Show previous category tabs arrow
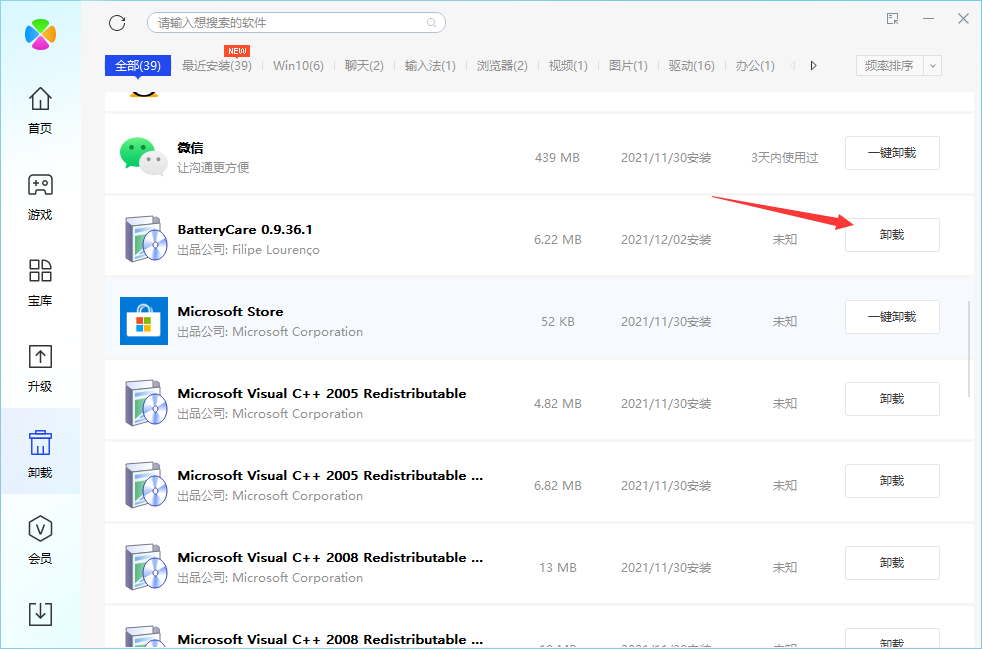The height and width of the screenshot is (649, 982). [793, 66]
